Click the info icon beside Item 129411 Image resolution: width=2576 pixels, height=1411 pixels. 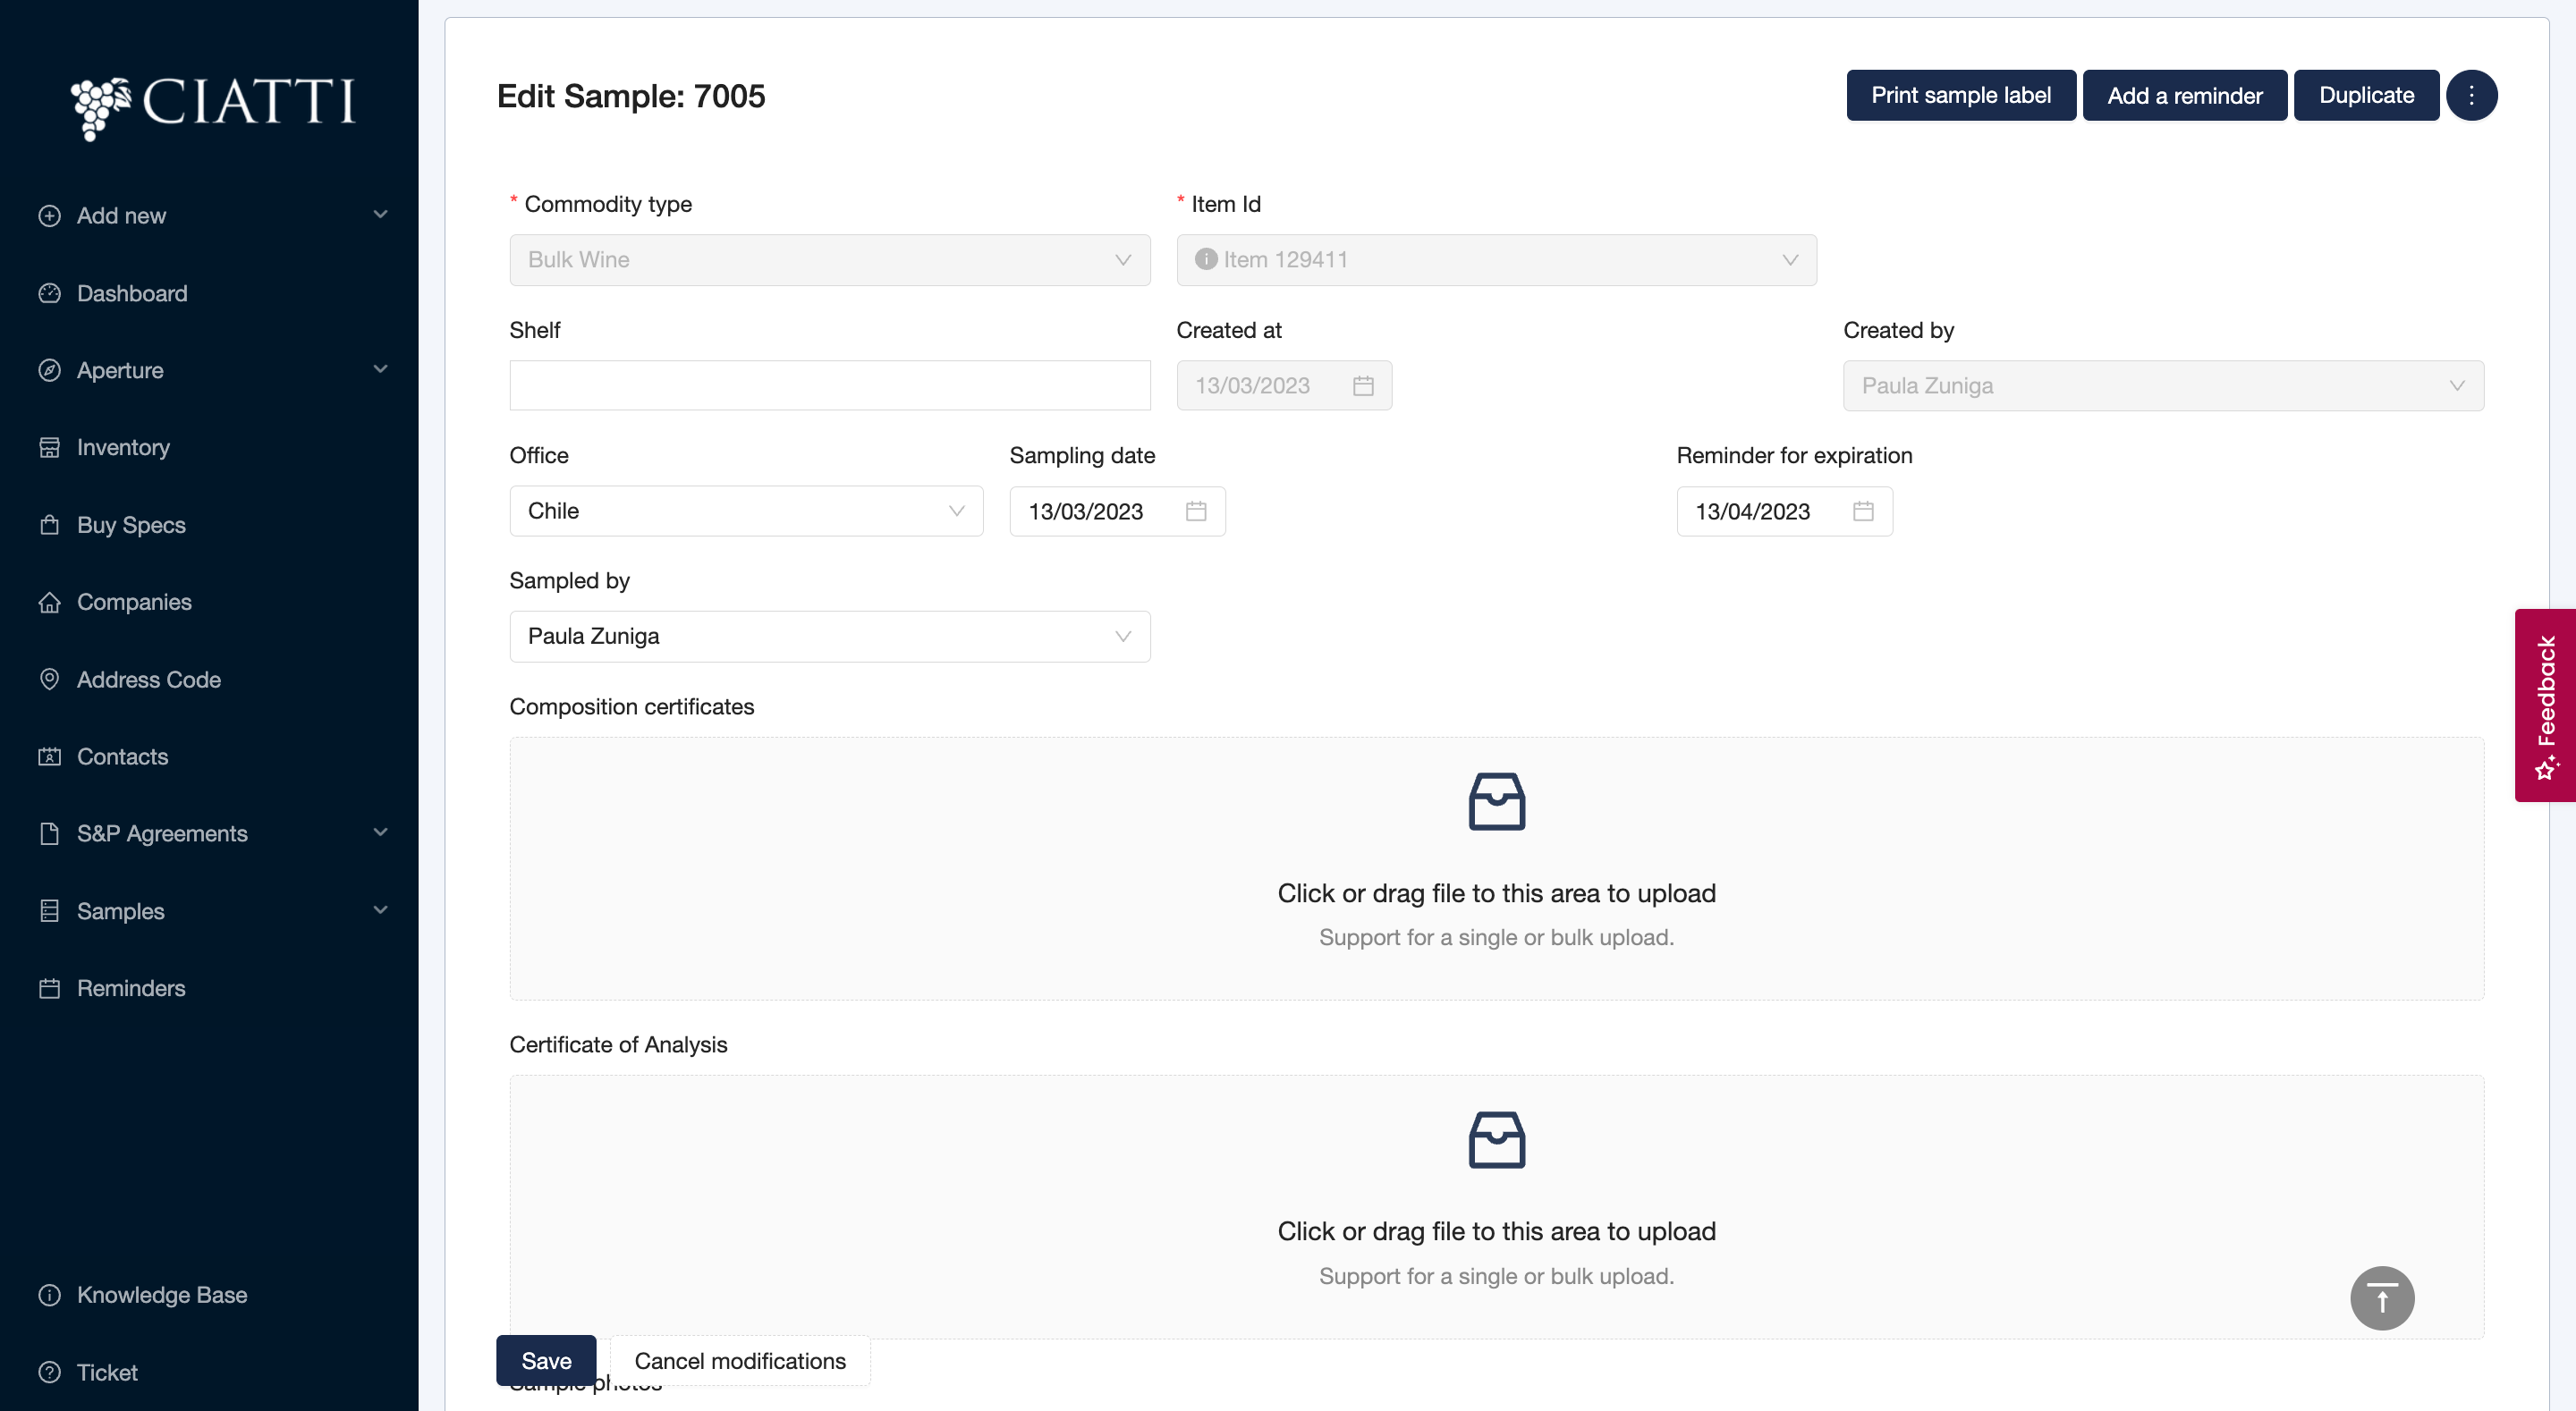click(1206, 260)
